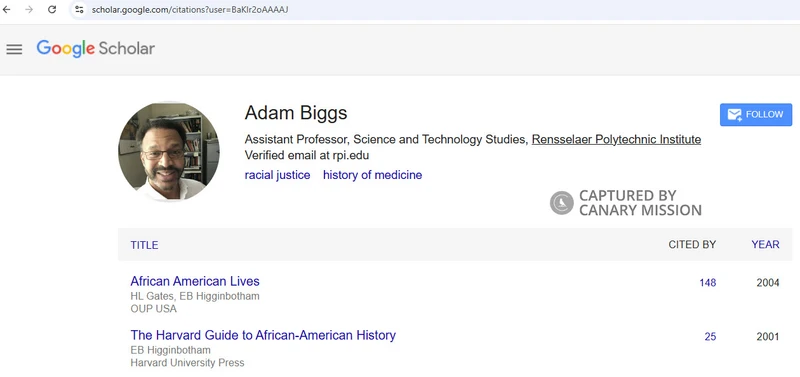Click the Cited By column header
This screenshot has width=800, height=377.
tap(692, 244)
